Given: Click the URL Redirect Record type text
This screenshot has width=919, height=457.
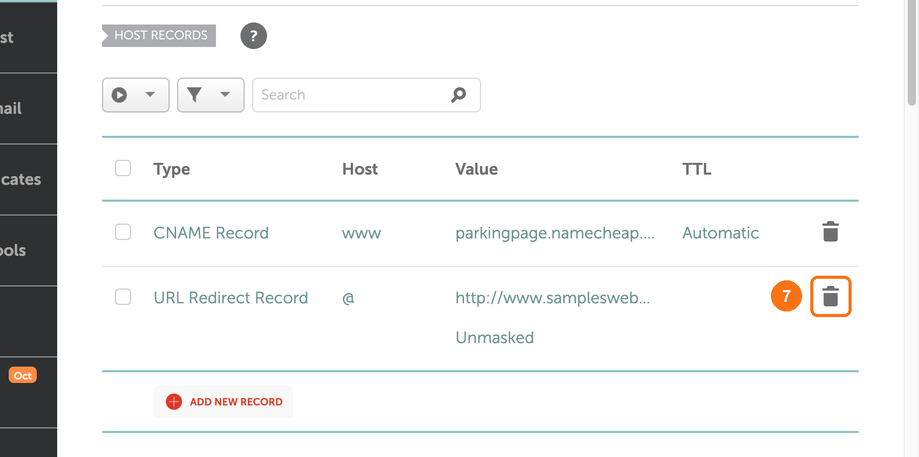Looking at the screenshot, I should tap(230, 298).
